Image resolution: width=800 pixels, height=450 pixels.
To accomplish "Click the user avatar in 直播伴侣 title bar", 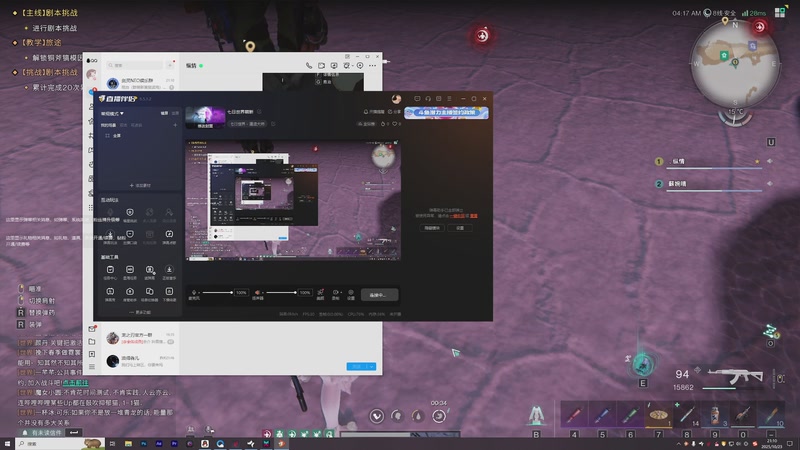I will [x=396, y=98].
